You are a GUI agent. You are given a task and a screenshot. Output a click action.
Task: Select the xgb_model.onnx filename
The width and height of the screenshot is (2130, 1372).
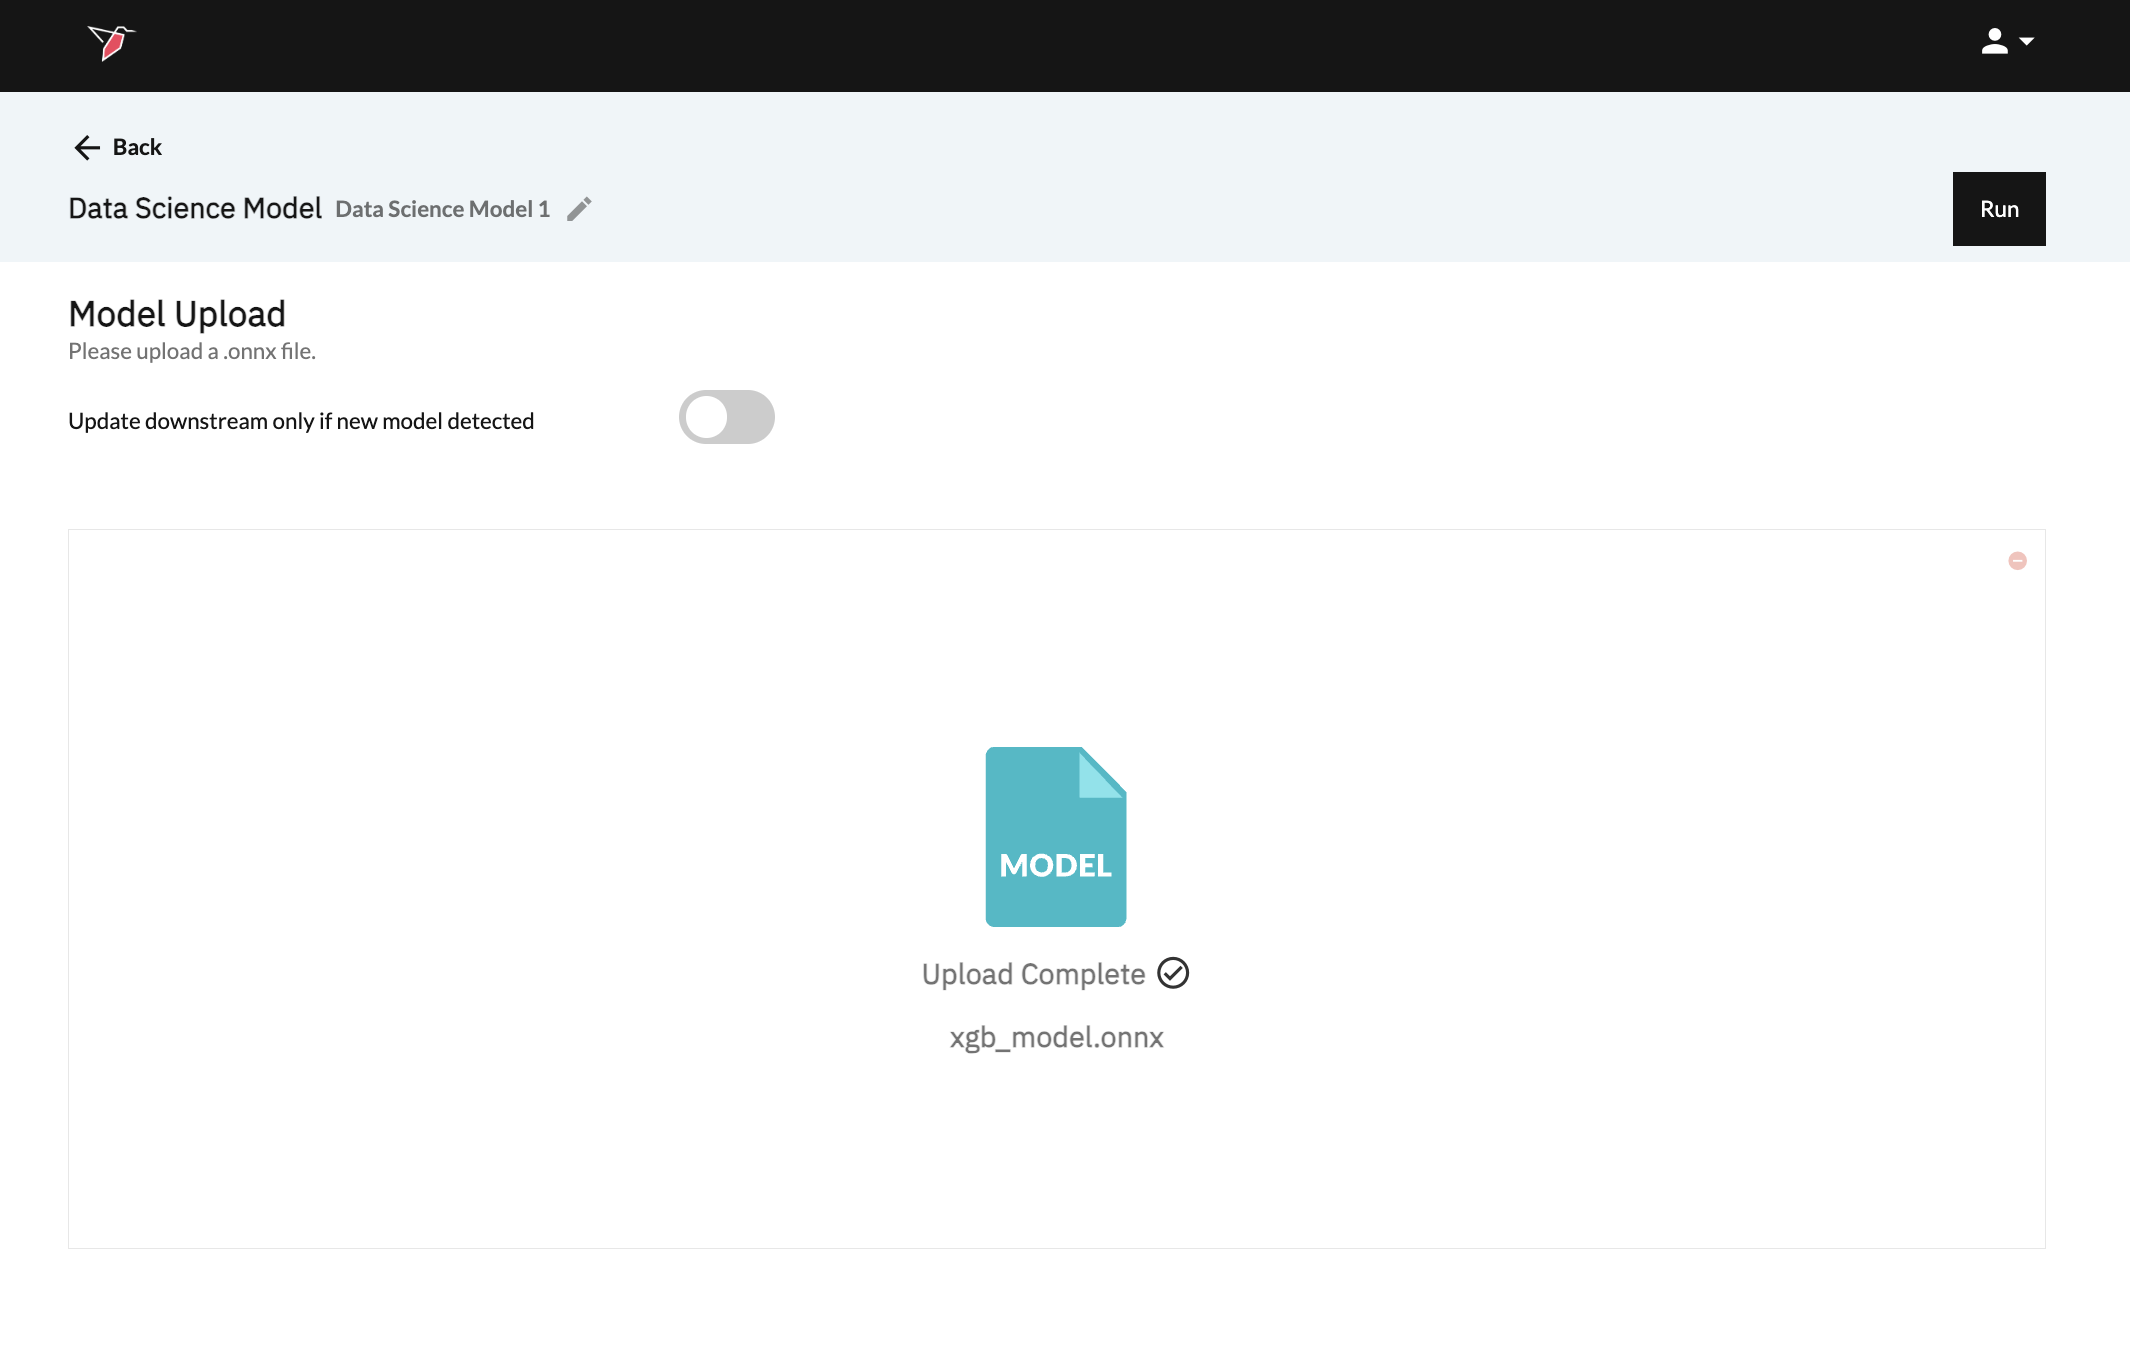click(1056, 1037)
